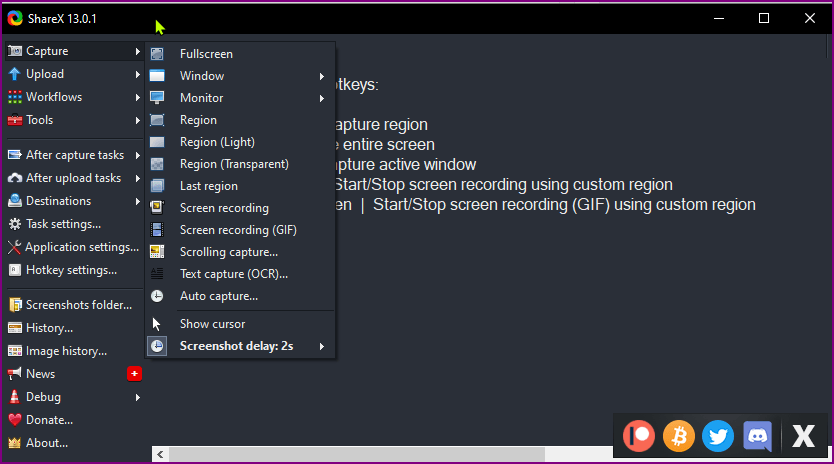Click the Task settings gear icon

click(14, 224)
